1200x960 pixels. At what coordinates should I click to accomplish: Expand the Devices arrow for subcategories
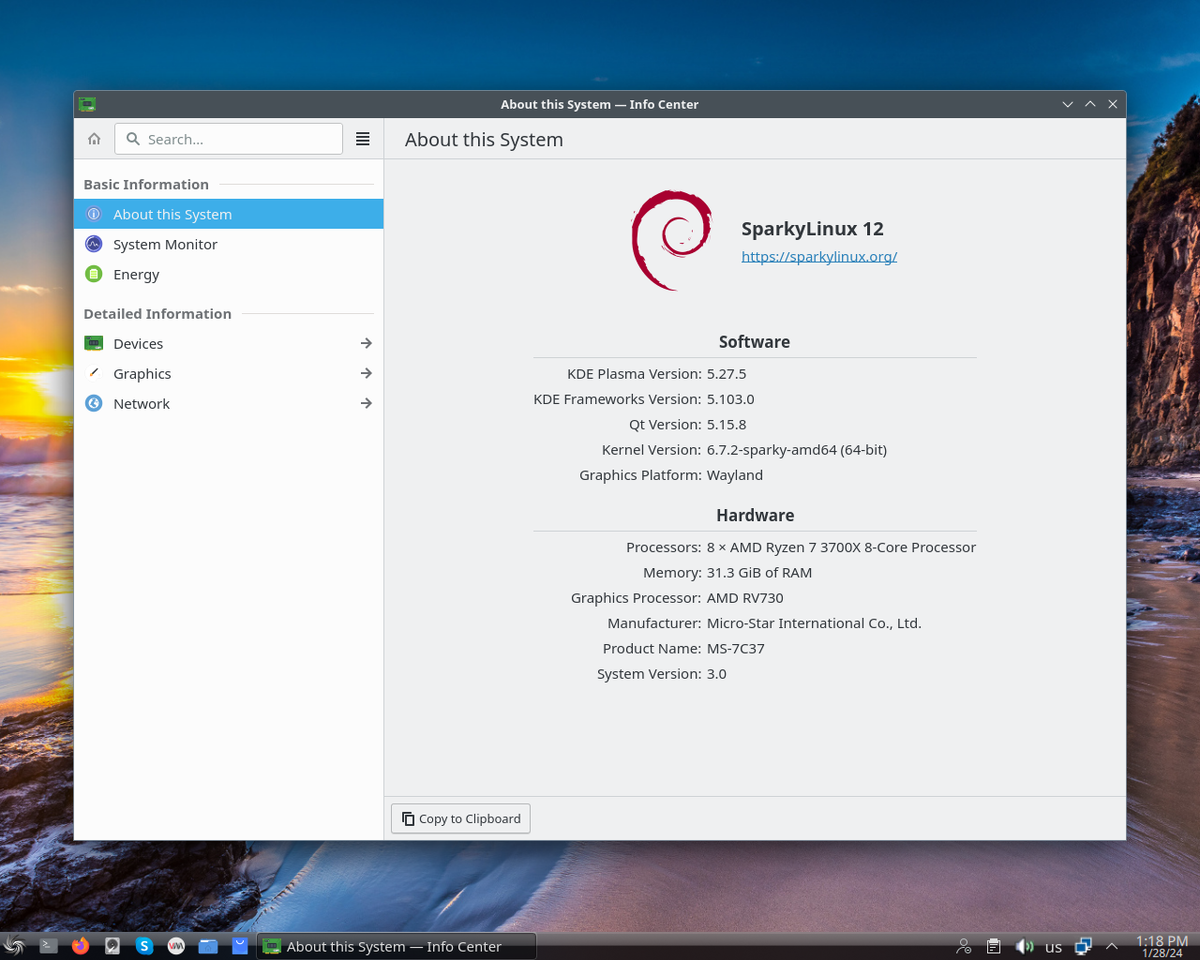(x=366, y=343)
